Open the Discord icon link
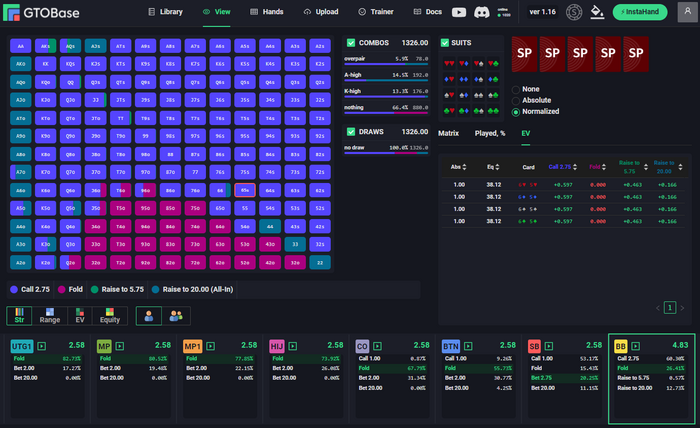The height and width of the screenshot is (428, 700). (x=481, y=12)
